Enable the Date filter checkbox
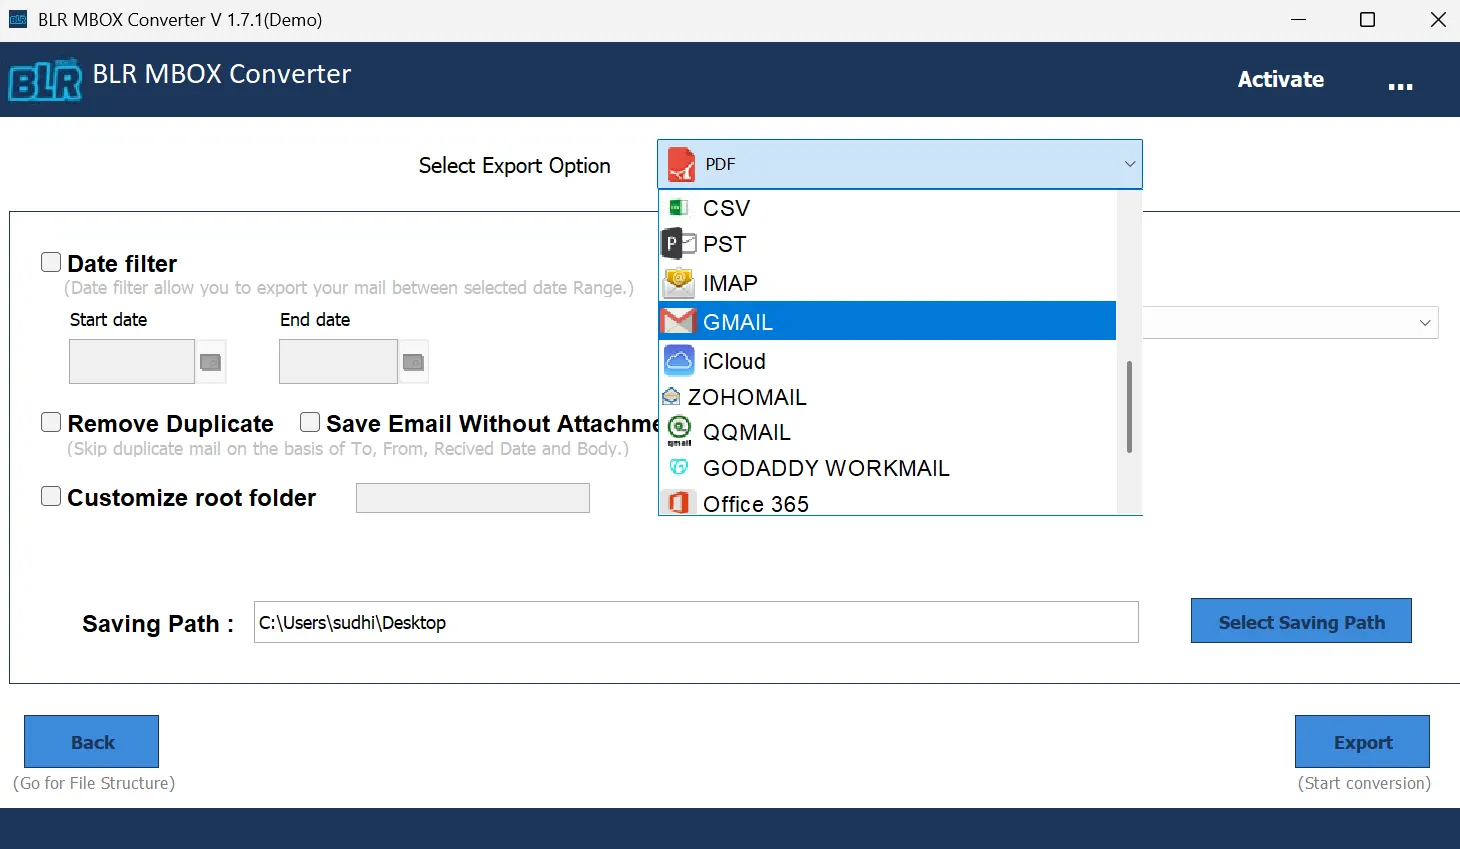Screen dimensions: 1460x849 pos(50,261)
